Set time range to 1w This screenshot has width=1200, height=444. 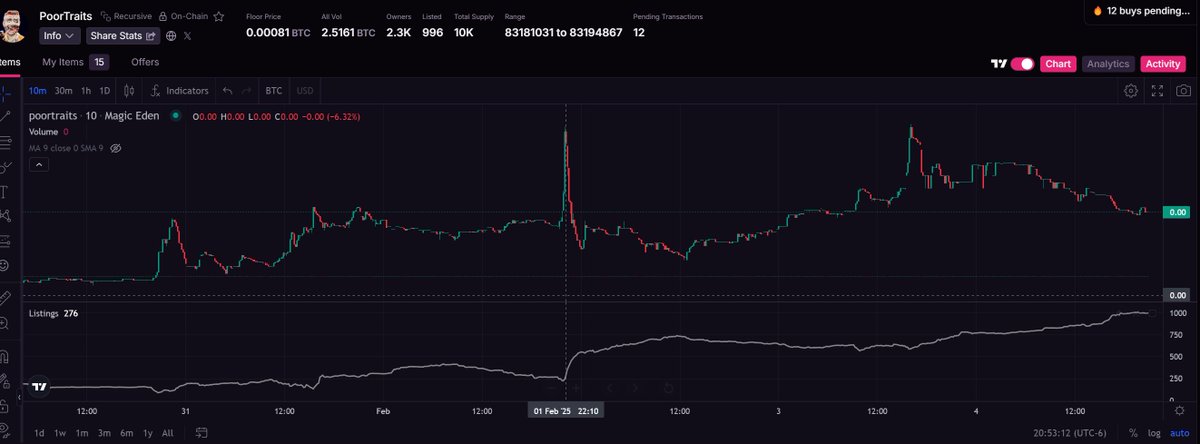(x=60, y=433)
